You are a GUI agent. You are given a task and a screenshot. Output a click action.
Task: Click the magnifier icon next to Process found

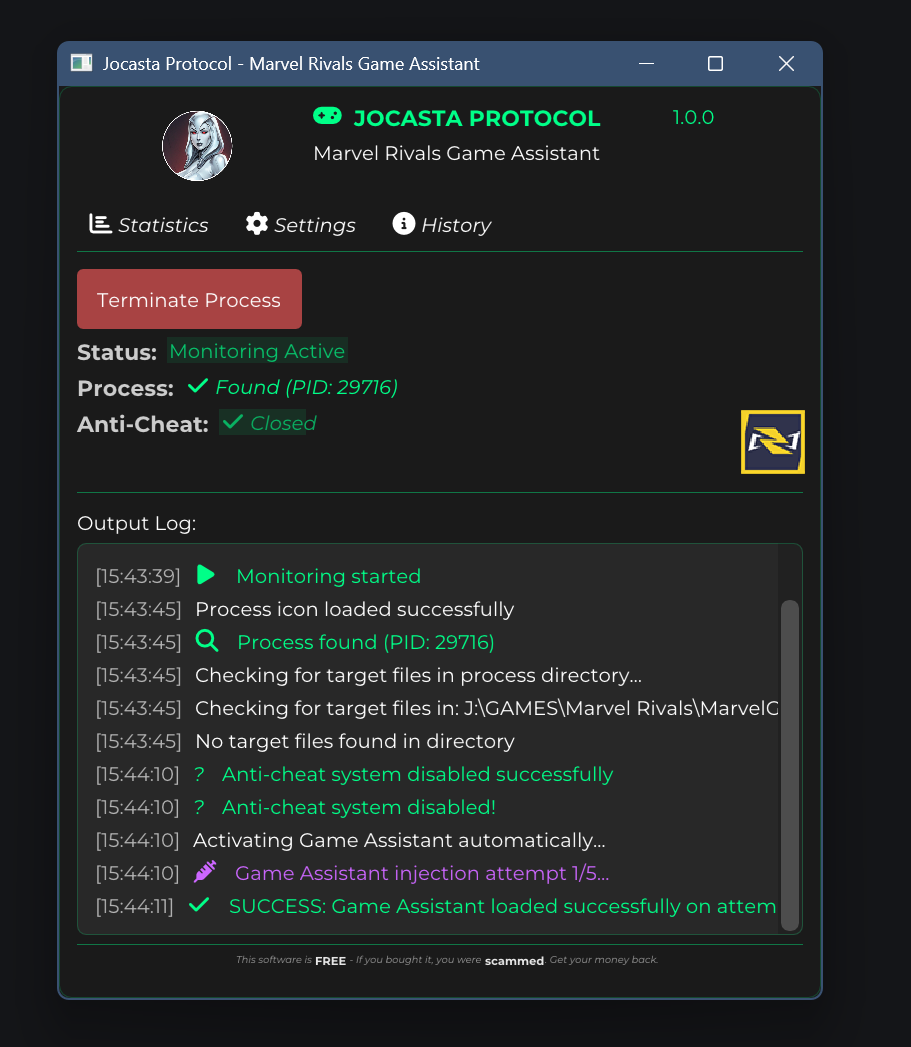pos(206,641)
